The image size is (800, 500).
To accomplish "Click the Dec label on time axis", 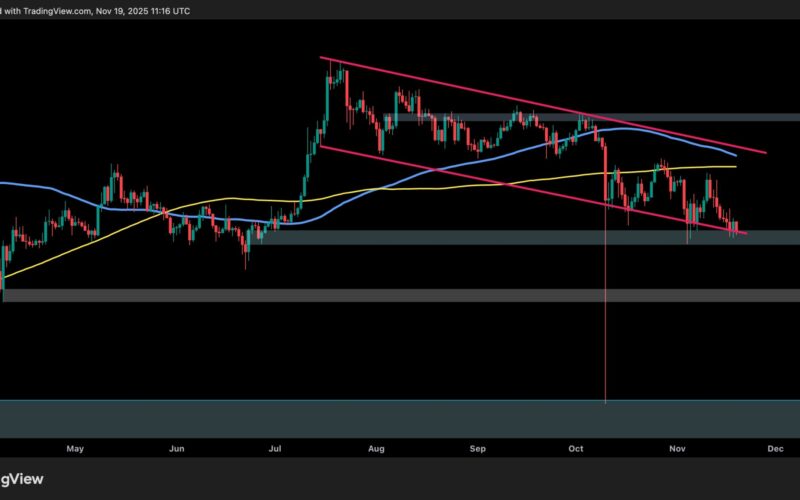I will tap(774, 450).
